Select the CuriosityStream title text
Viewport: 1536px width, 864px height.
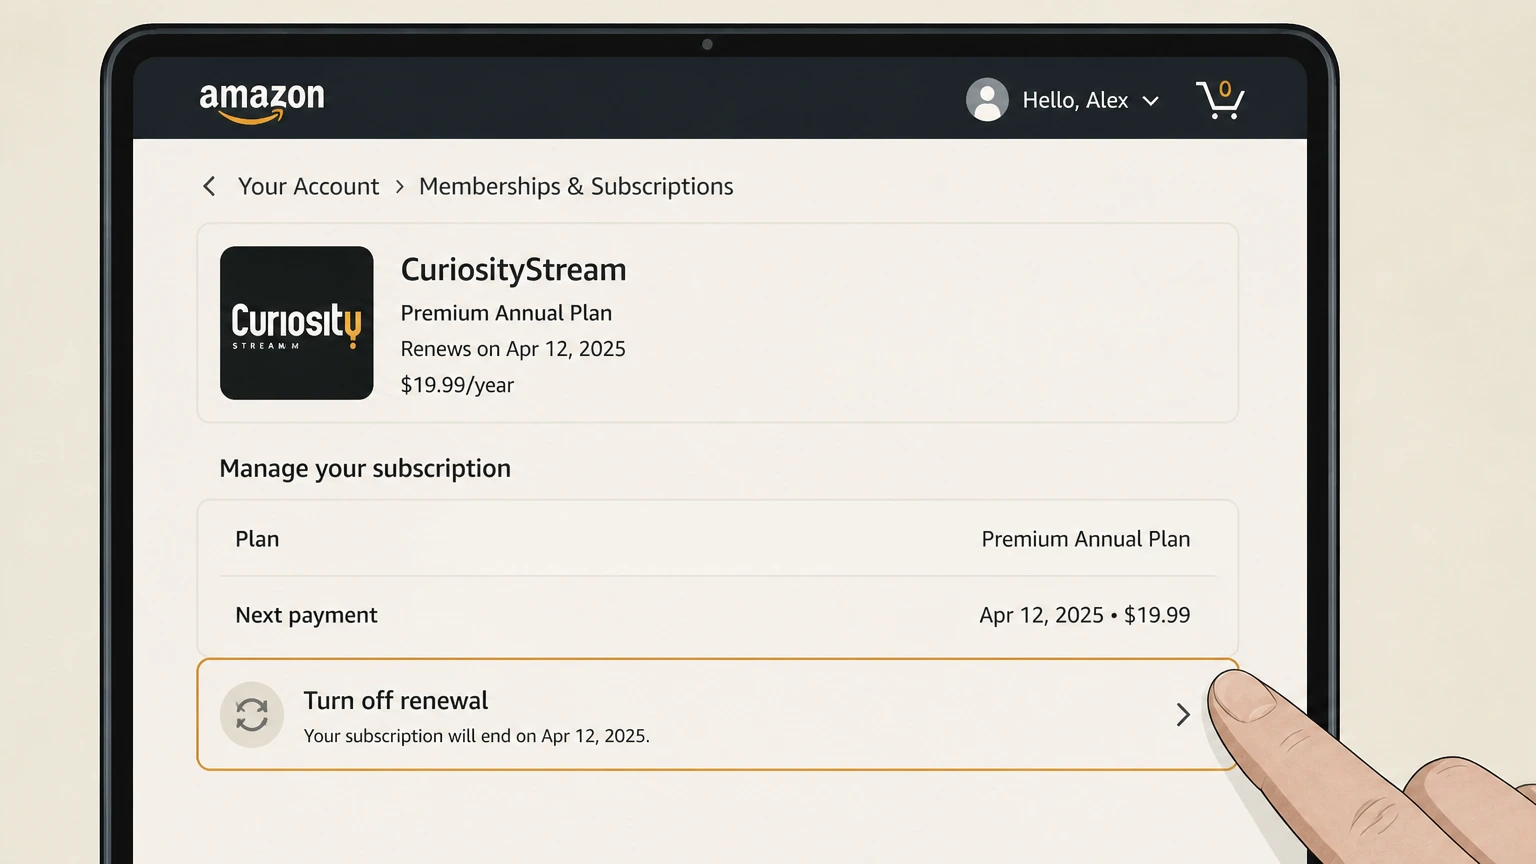tap(513, 269)
